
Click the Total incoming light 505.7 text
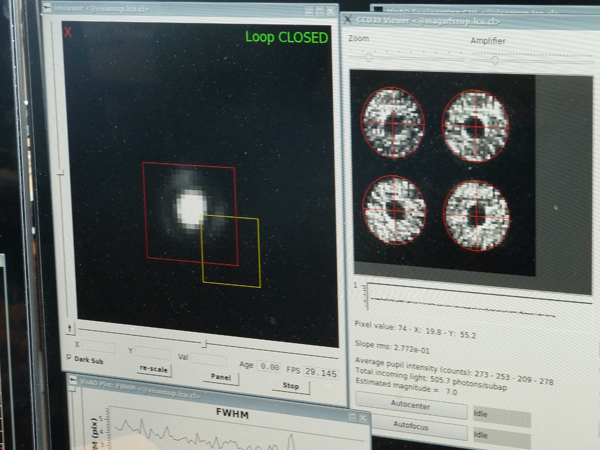[x=431, y=379]
